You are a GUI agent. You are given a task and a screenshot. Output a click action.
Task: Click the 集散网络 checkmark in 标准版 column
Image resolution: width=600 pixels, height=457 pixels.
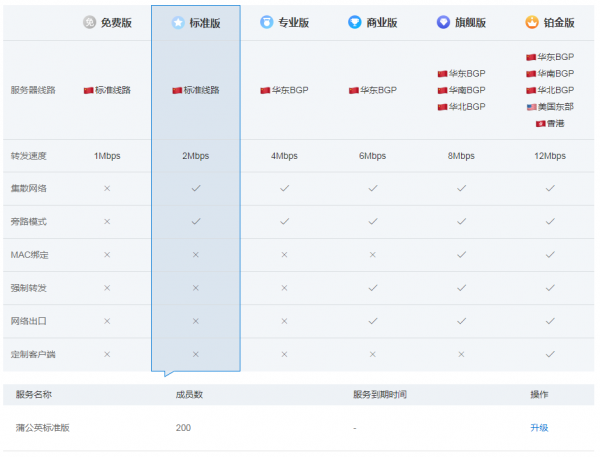pyautogui.click(x=195, y=188)
